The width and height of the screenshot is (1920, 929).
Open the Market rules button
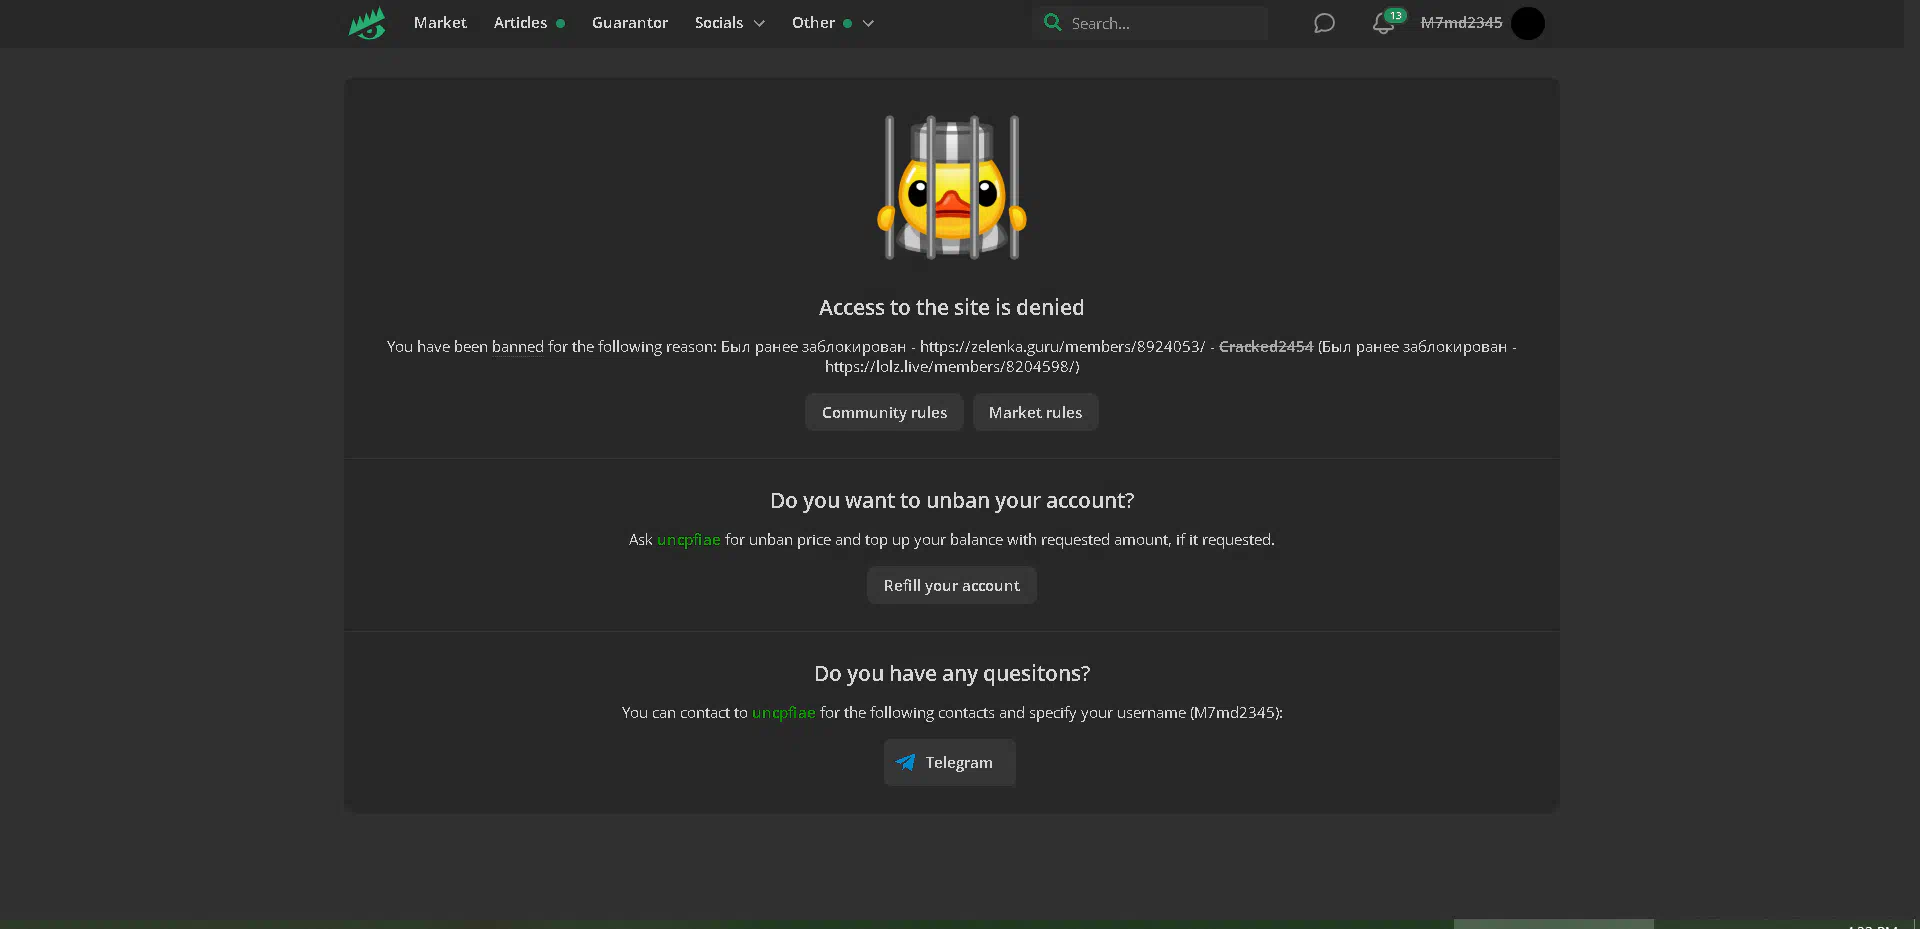[1035, 412]
